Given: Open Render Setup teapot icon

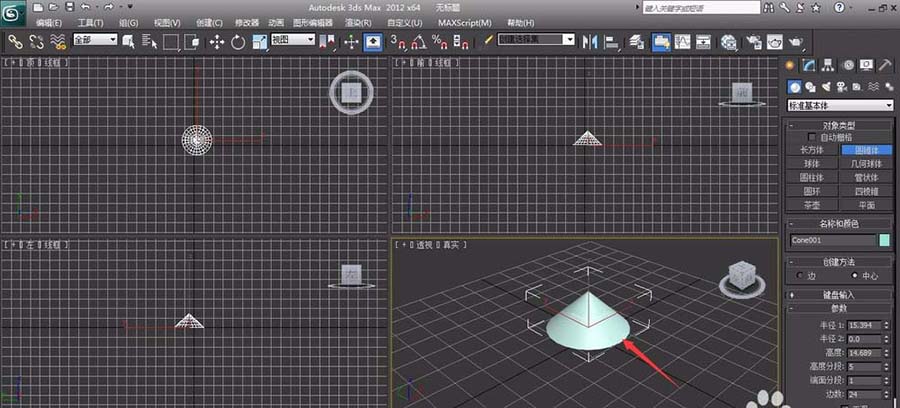Looking at the screenshot, I should (754, 42).
